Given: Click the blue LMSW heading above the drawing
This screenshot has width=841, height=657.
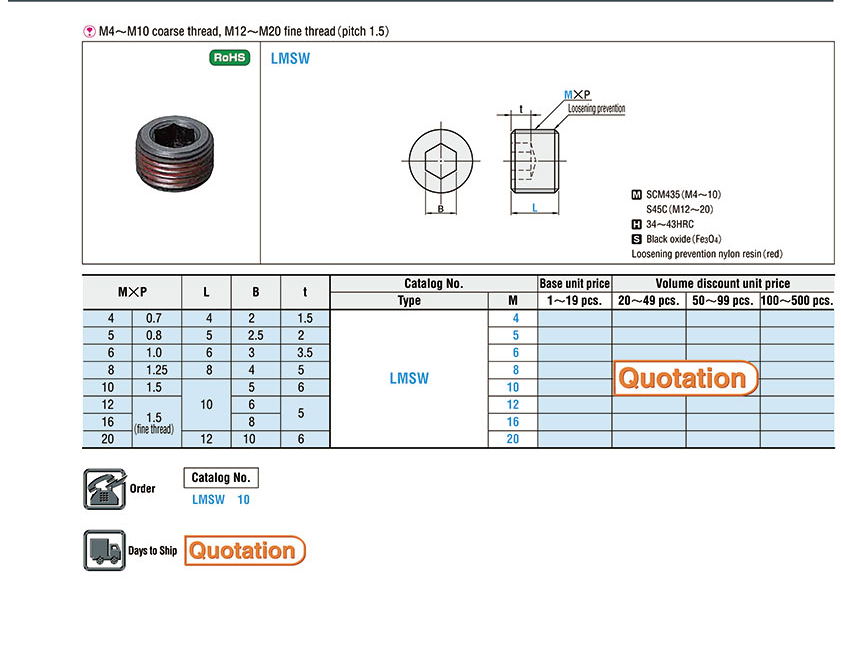Looking at the screenshot, I should click(290, 58).
